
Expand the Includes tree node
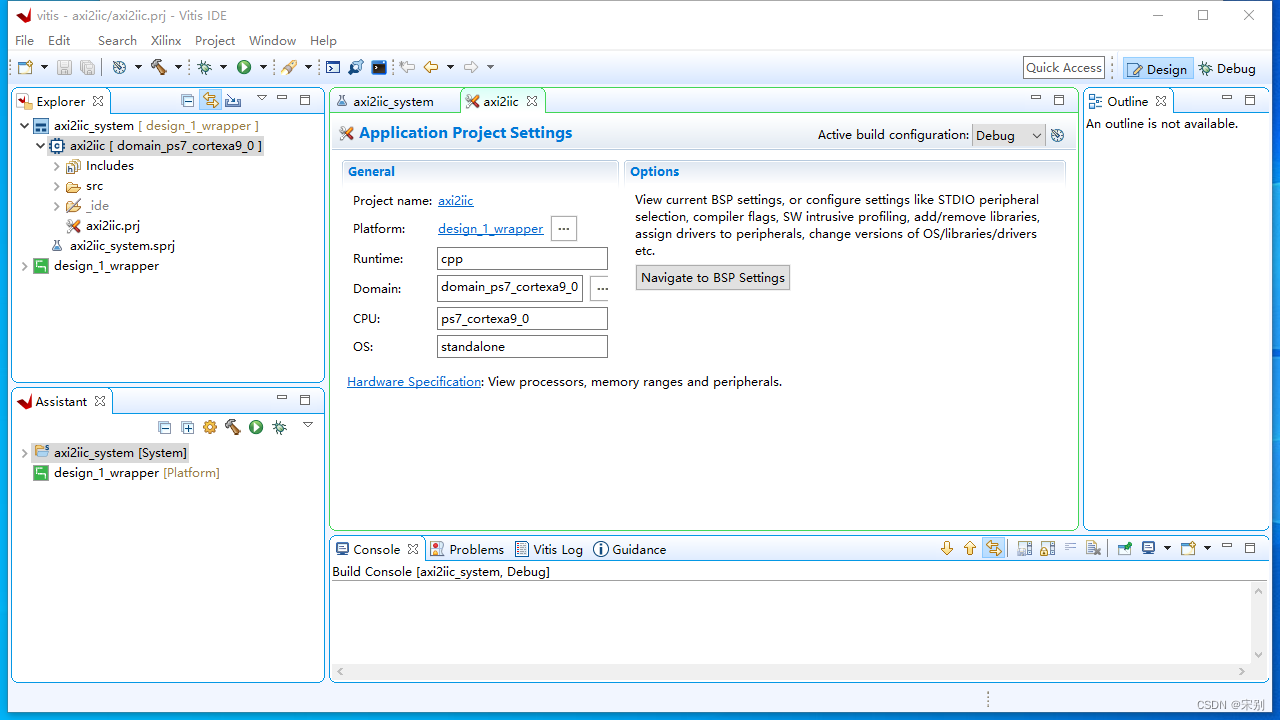(x=57, y=166)
